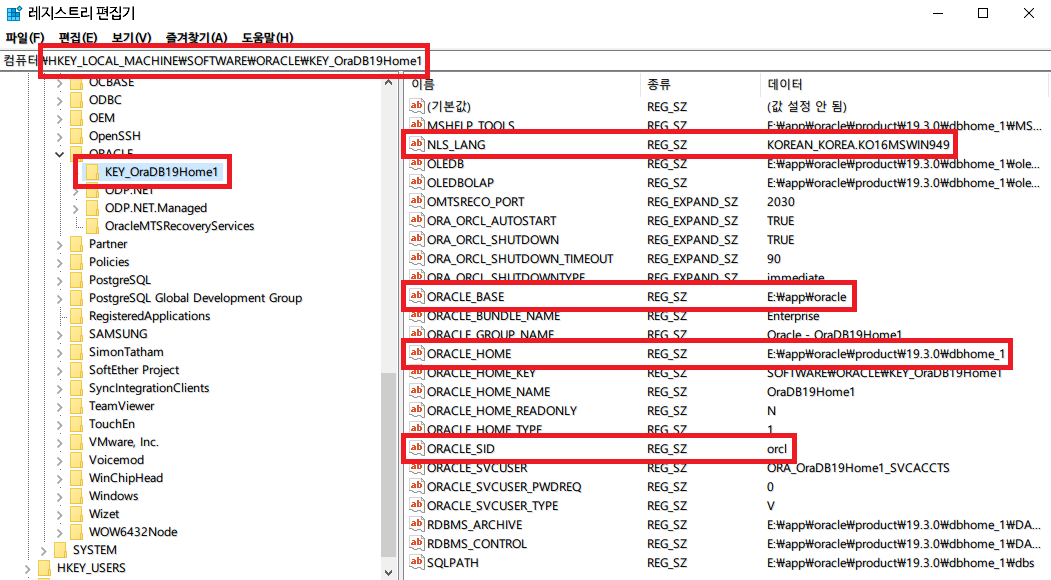The width and height of the screenshot is (1051, 580).
Task: Expand the ODBC tree node
Action: click(60, 101)
